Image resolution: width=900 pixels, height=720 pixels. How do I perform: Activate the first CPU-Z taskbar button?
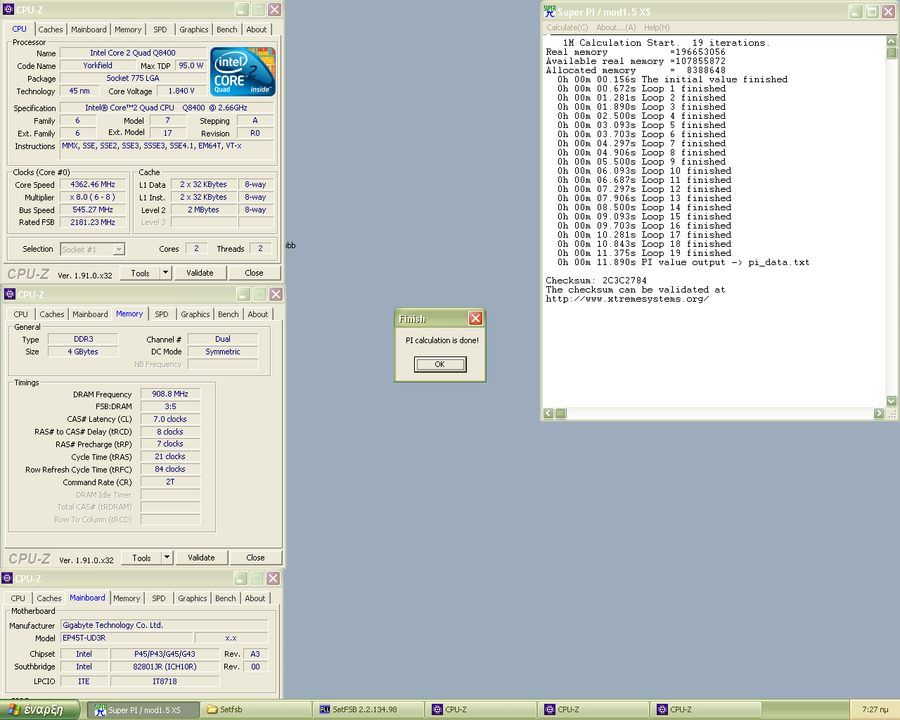pyautogui.click(x=482, y=710)
